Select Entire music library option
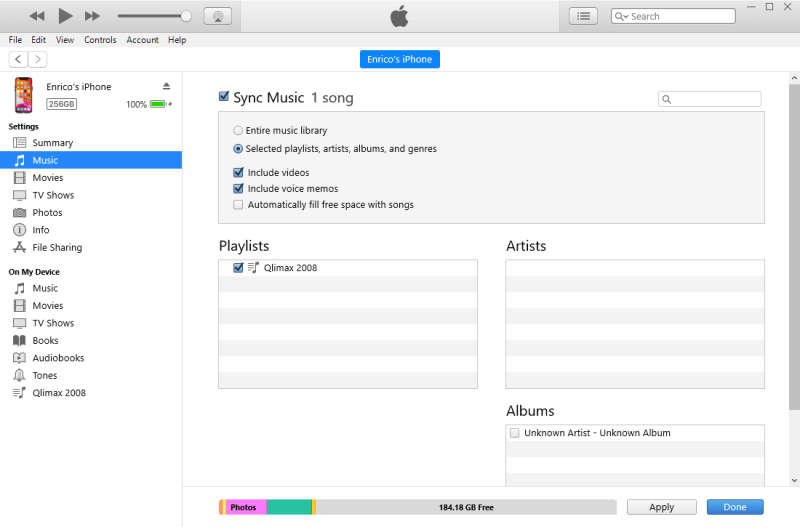The height and width of the screenshot is (527, 800). coord(238,131)
